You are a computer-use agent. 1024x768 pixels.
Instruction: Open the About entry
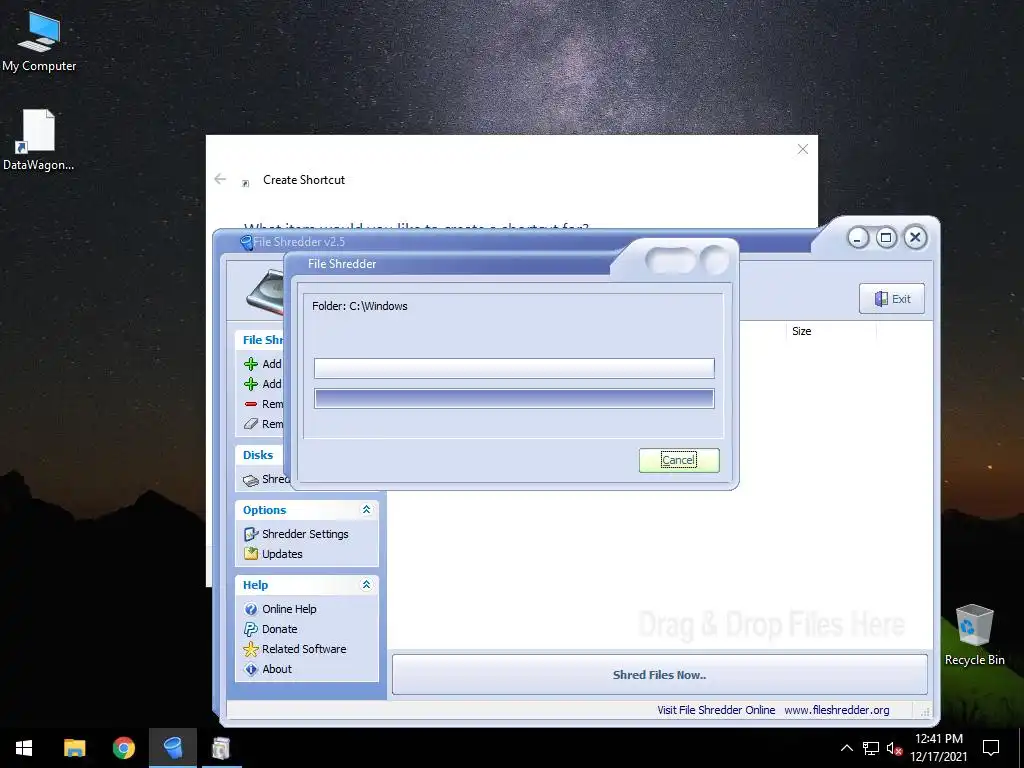click(277, 669)
